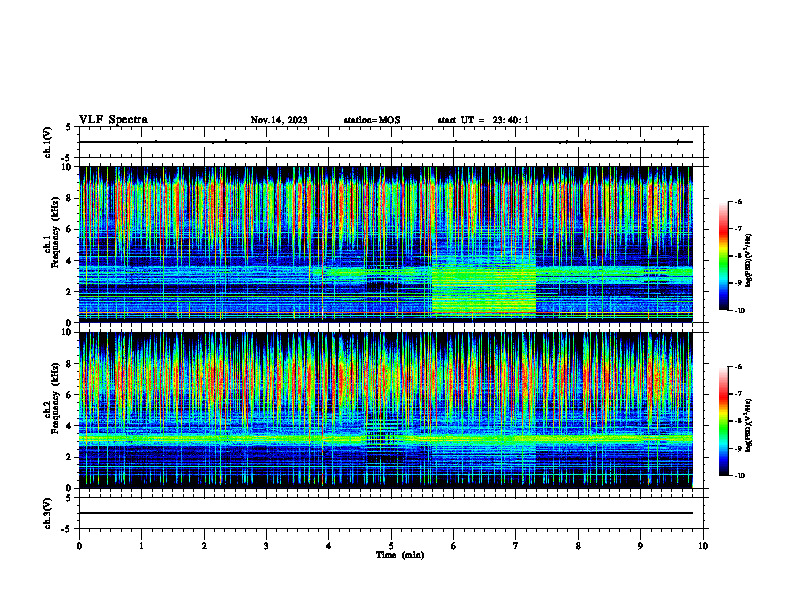Screen dimensions: 792x612
Task: Click the time axis tick labeled 2
Action: point(204,546)
